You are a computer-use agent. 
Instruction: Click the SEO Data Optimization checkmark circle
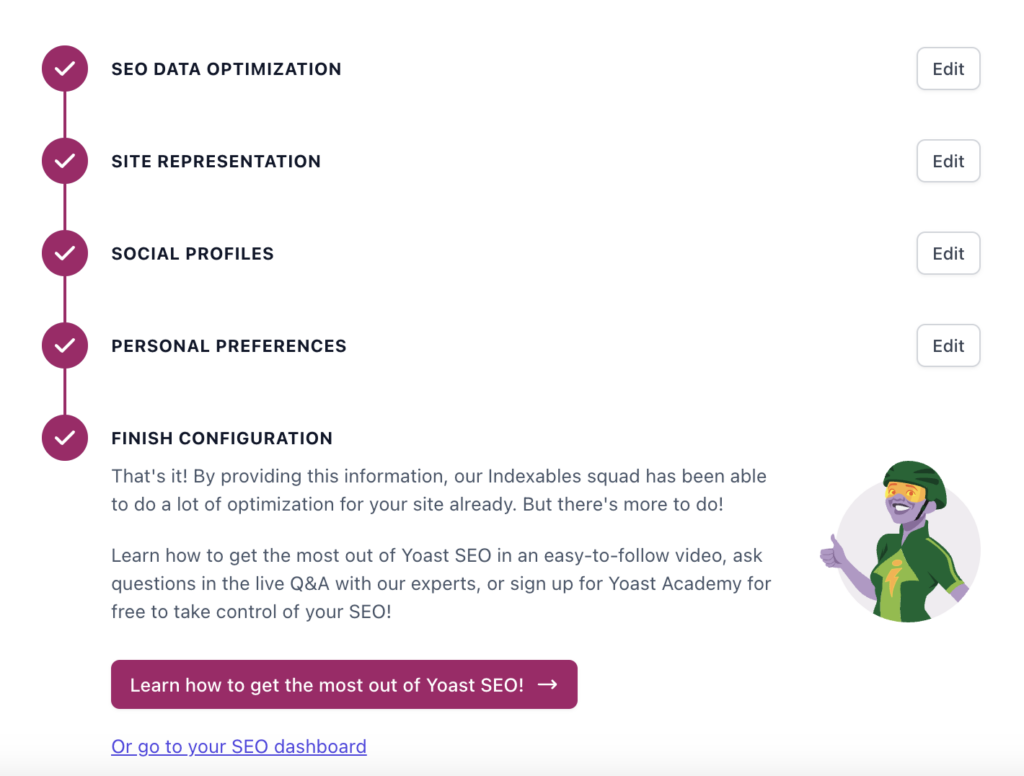click(x=65, y=69)
